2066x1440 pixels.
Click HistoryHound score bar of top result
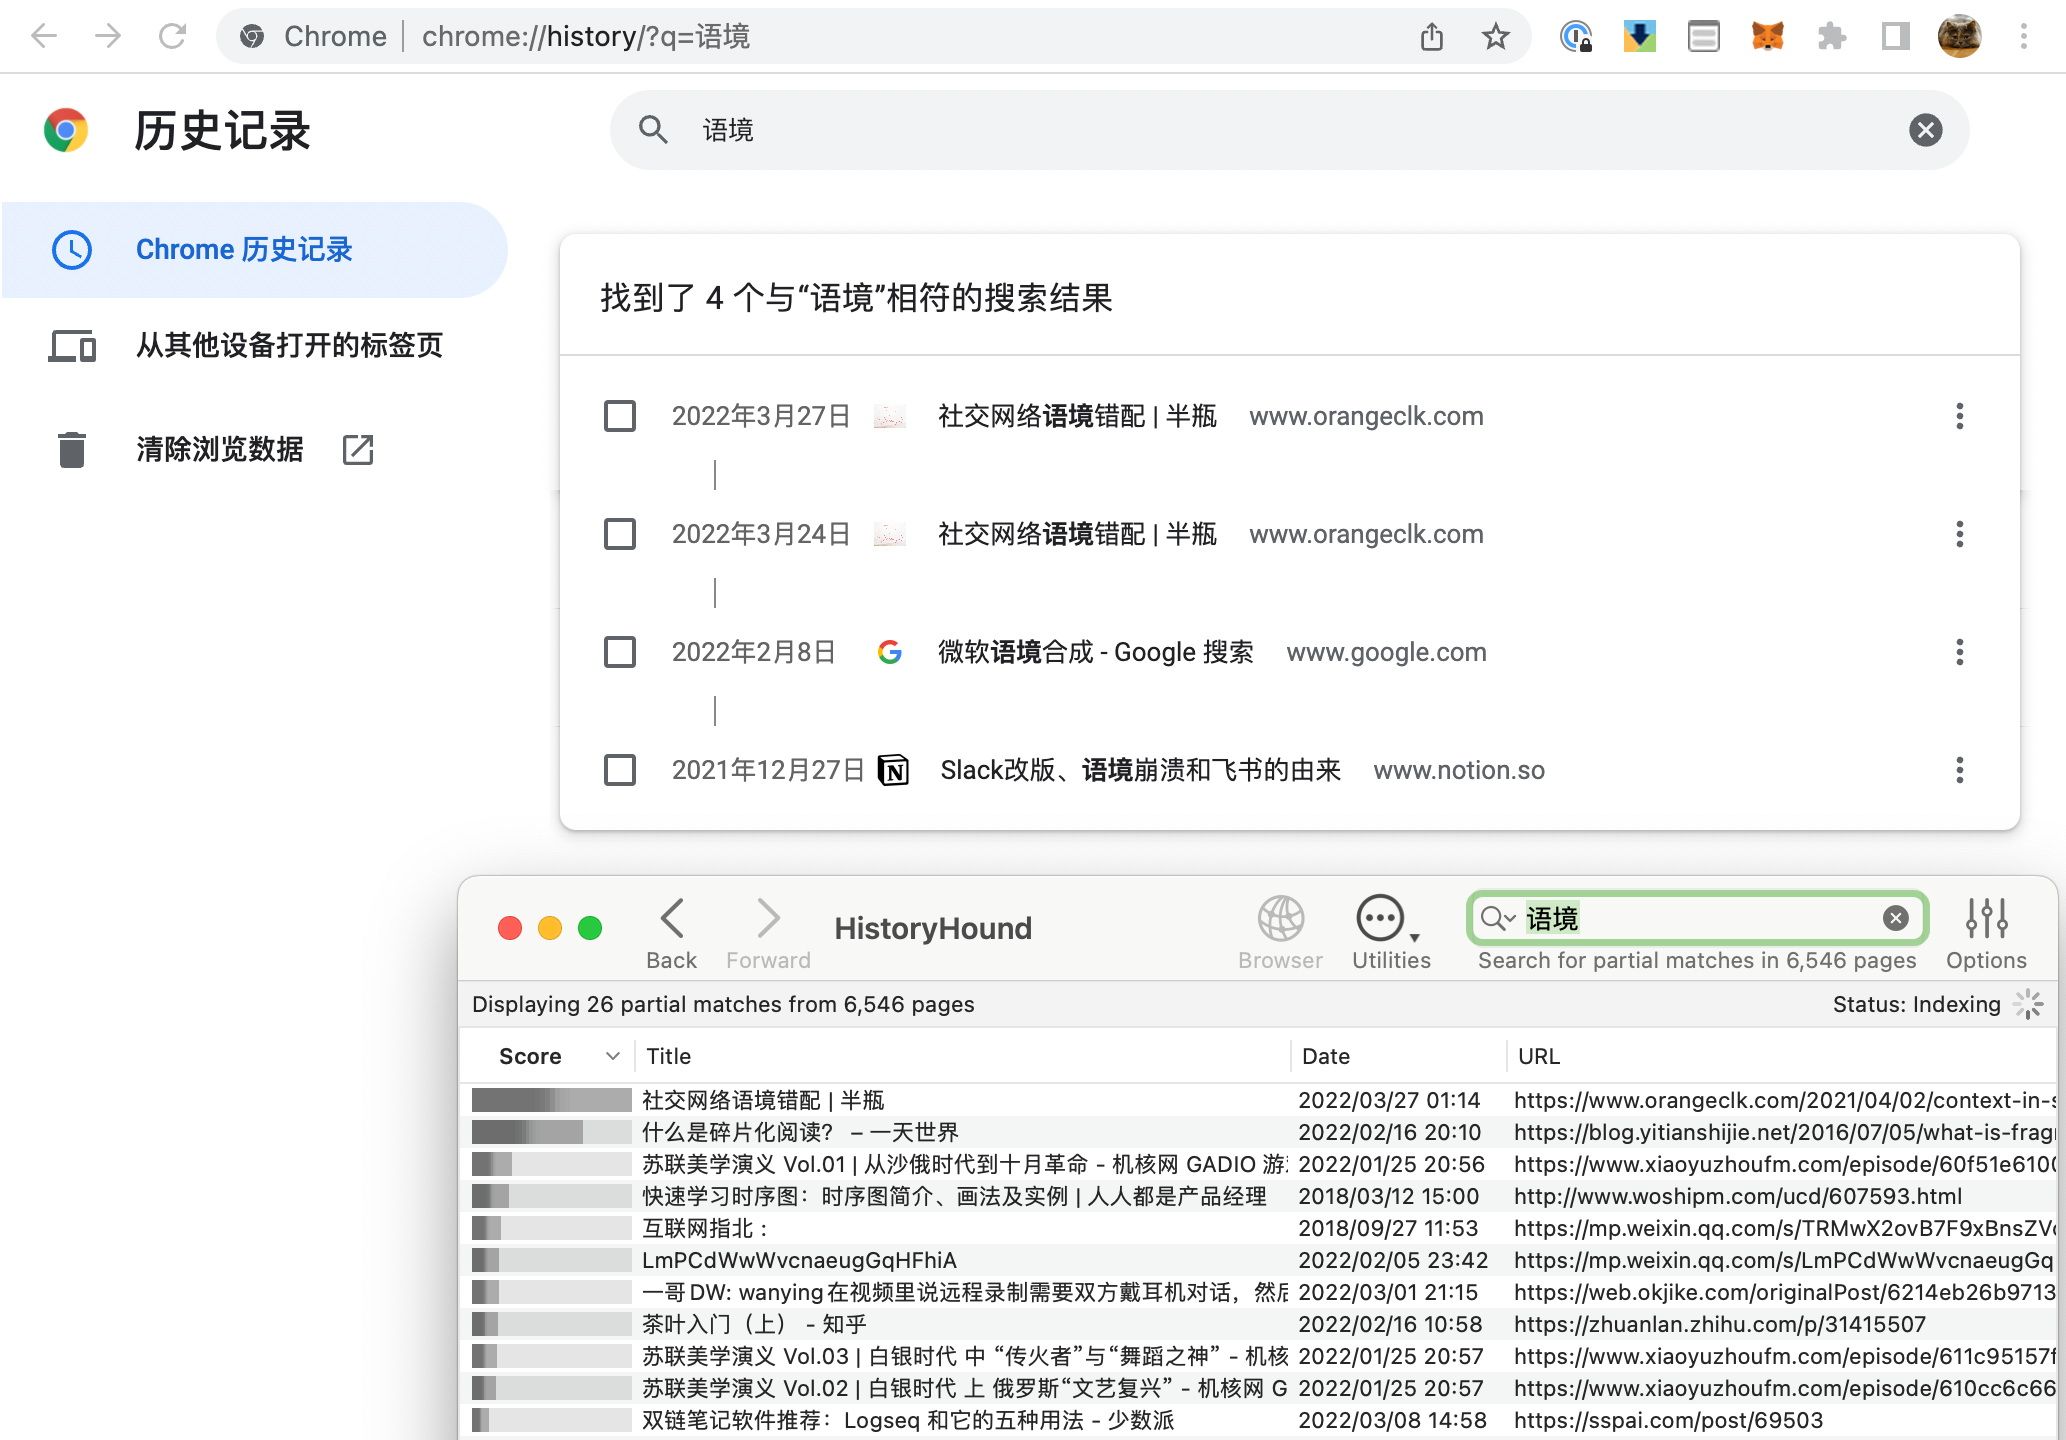coord(551,1100)
